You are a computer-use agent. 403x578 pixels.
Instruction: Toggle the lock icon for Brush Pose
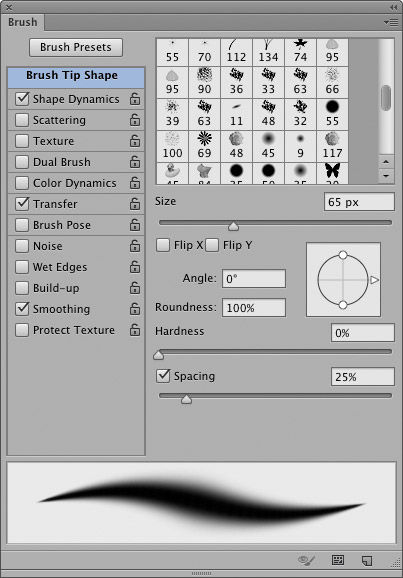click(x=135, y=224)
